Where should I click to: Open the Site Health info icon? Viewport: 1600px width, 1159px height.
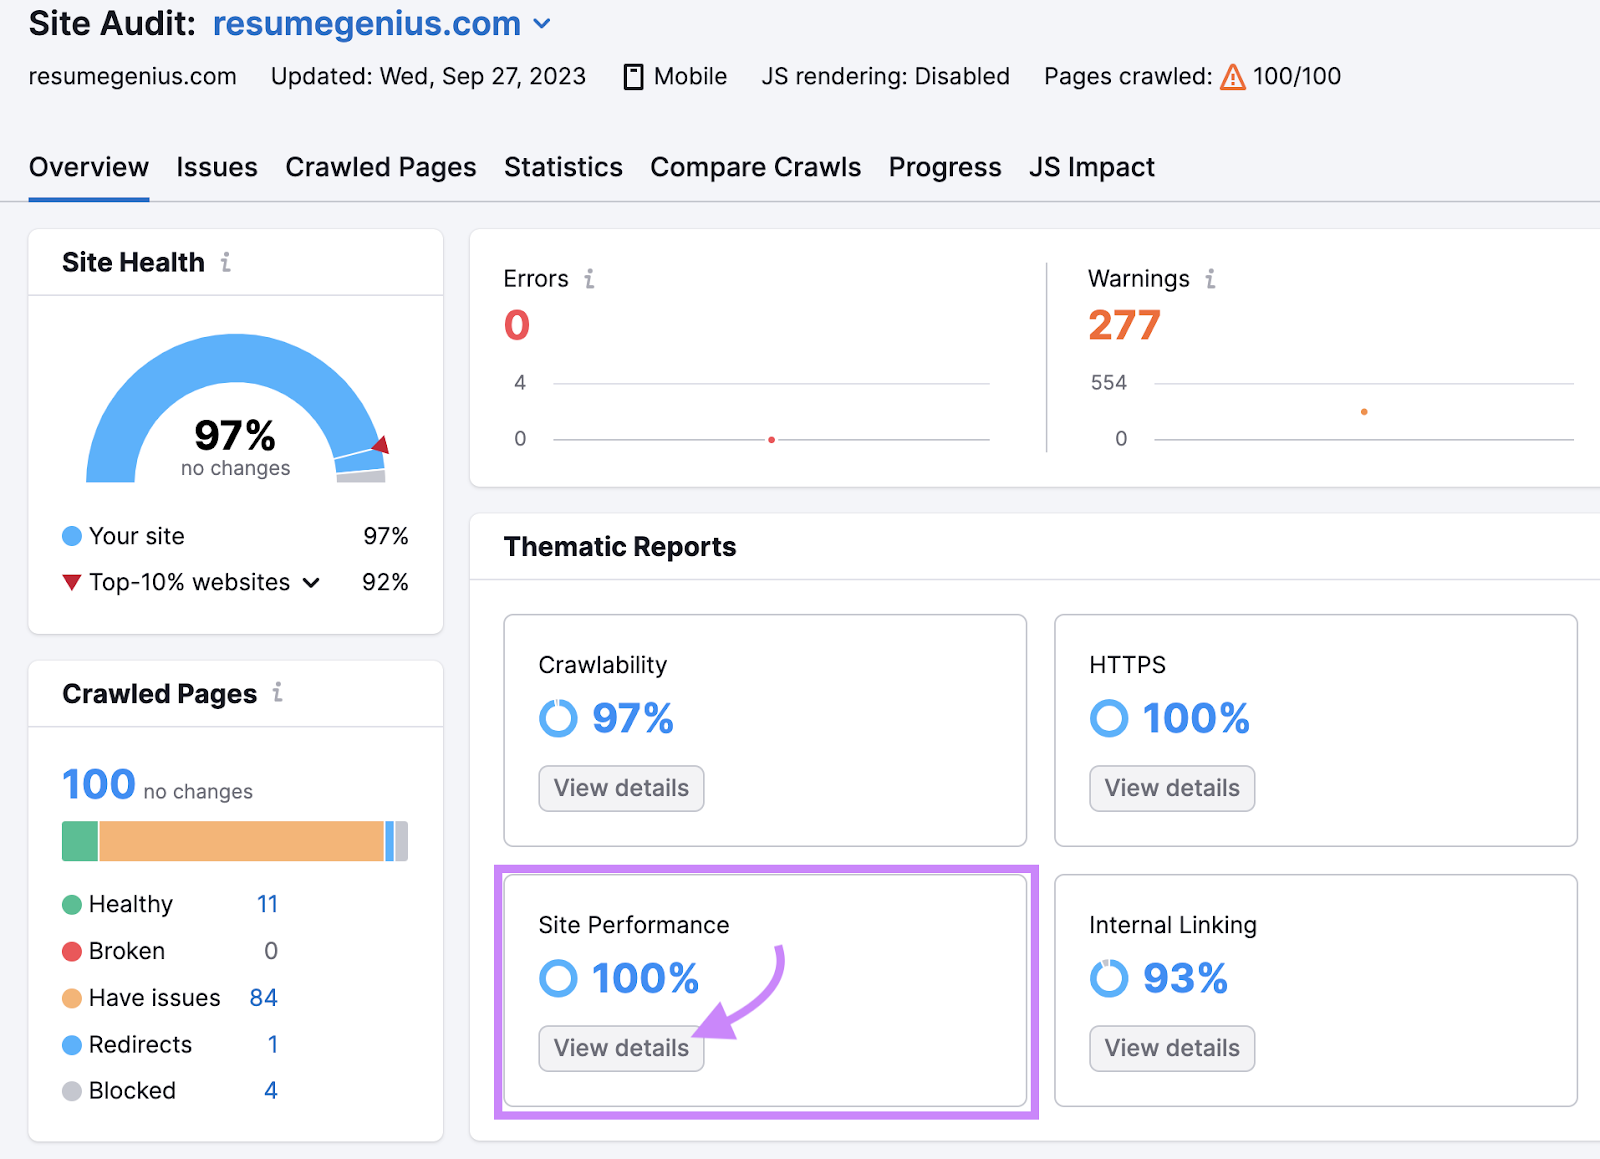226,262
